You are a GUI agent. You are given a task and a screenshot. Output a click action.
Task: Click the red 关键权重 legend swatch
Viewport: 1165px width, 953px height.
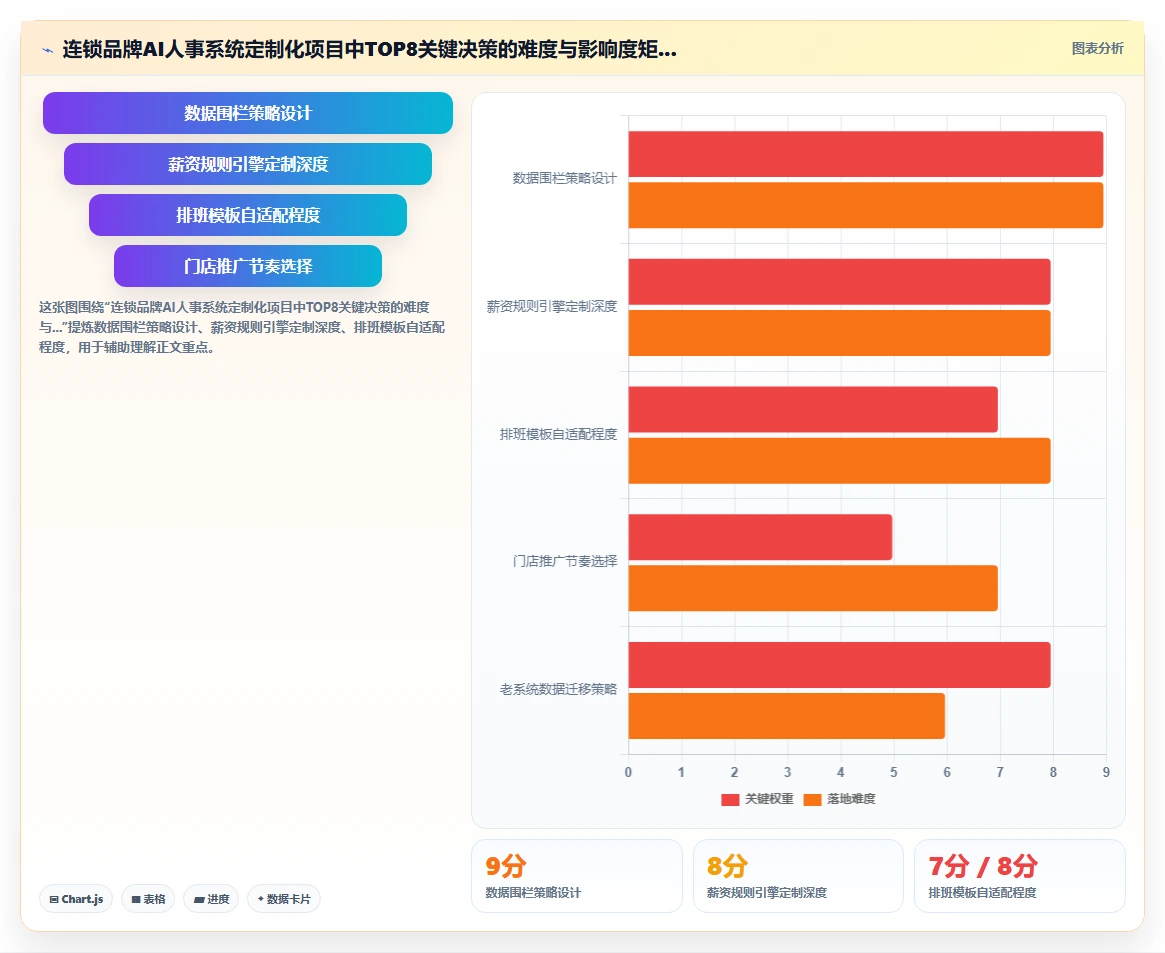(x=730, y=799)
